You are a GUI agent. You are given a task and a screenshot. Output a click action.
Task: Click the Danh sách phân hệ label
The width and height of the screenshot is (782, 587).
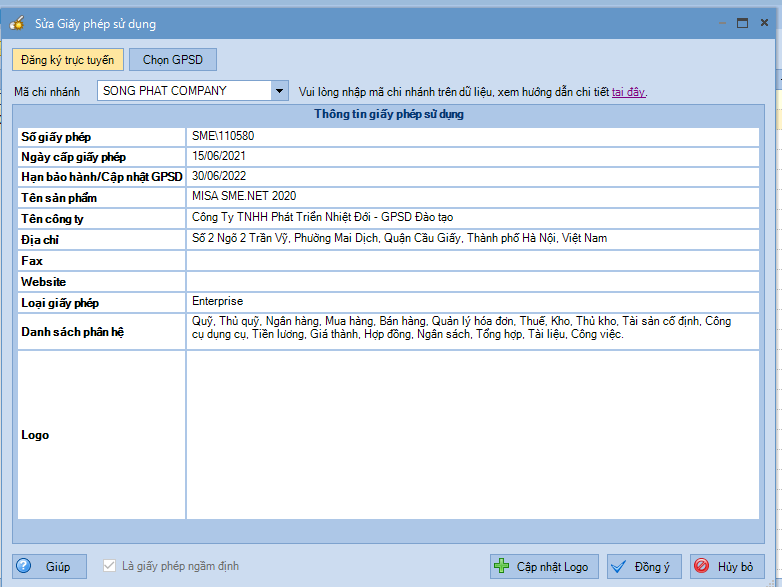pyautogui.click(x=72, y=332)
